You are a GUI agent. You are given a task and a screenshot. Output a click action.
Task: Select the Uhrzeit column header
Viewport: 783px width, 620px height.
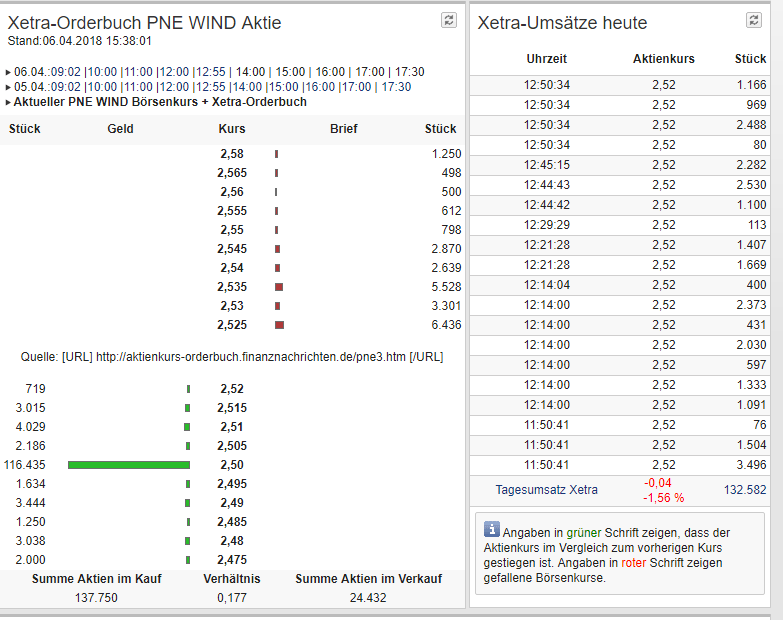pos(547,59)
